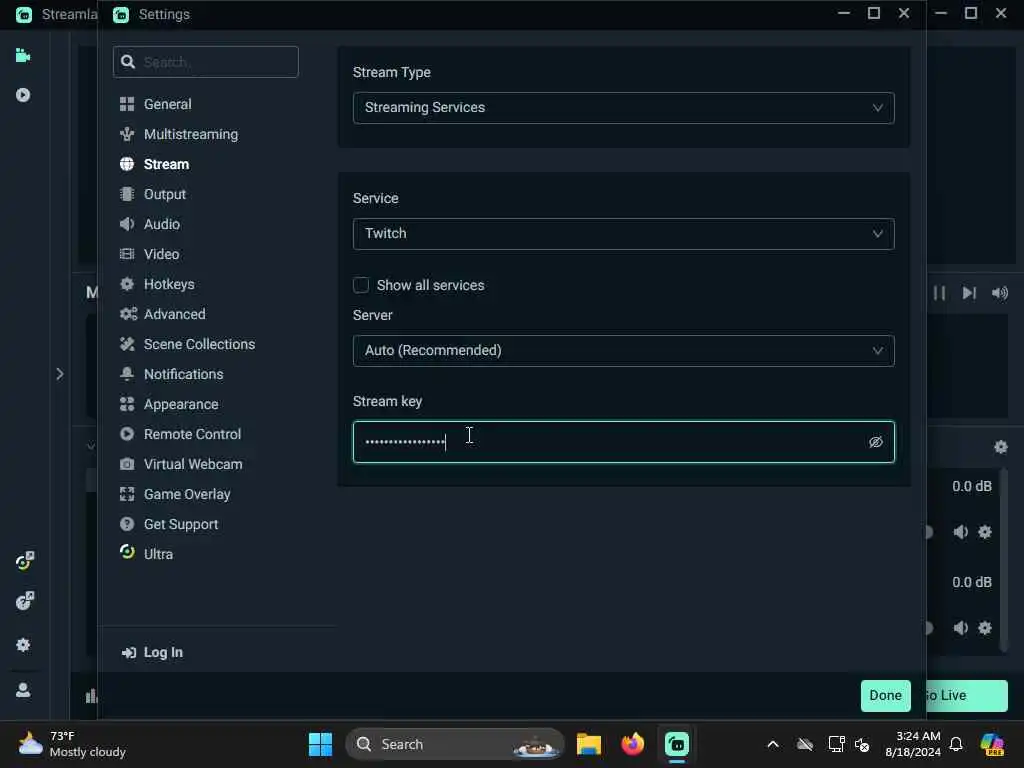The height and width of the screenshot is (768, 1024).
Task: Click the user account icon in left sidebar
Action: point(23,691)
